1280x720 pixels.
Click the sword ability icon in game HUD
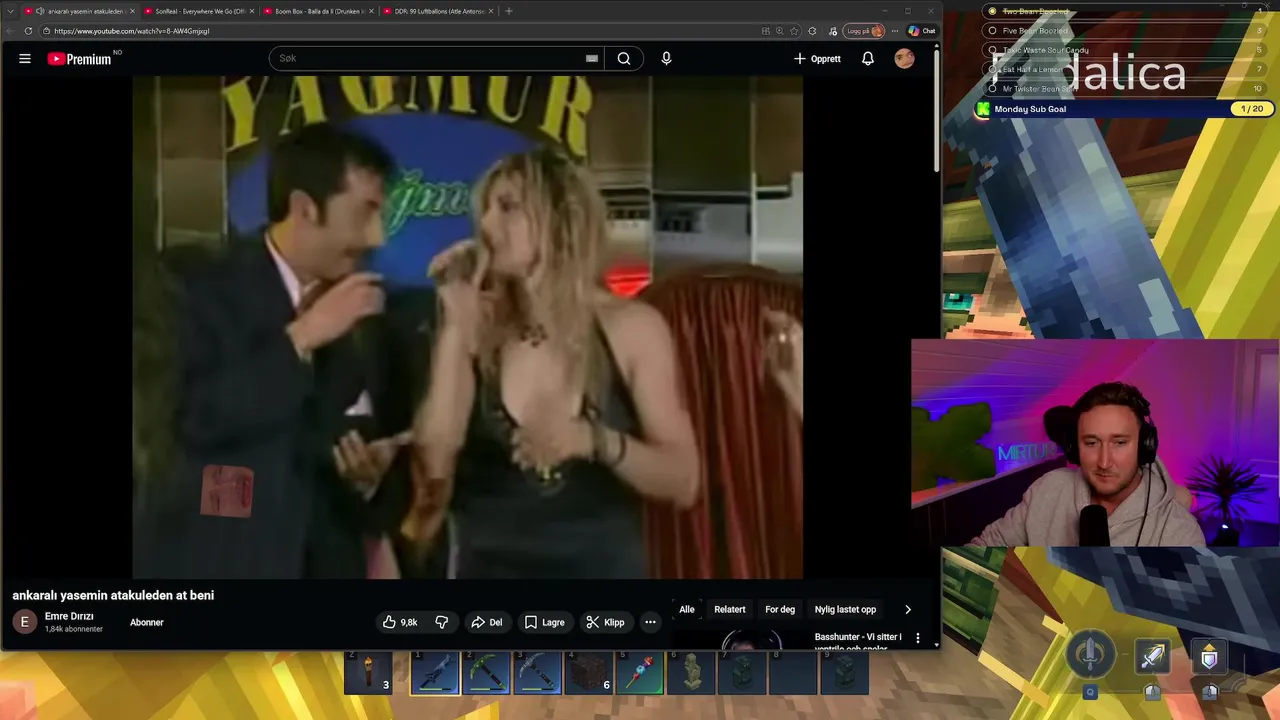1152,657
